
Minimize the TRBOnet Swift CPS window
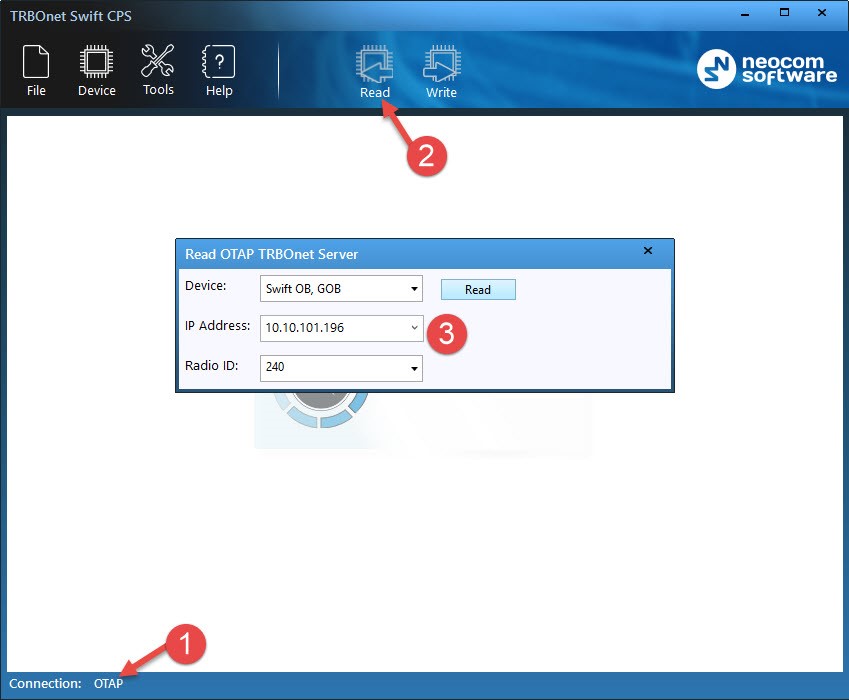(x=745, y=13)
